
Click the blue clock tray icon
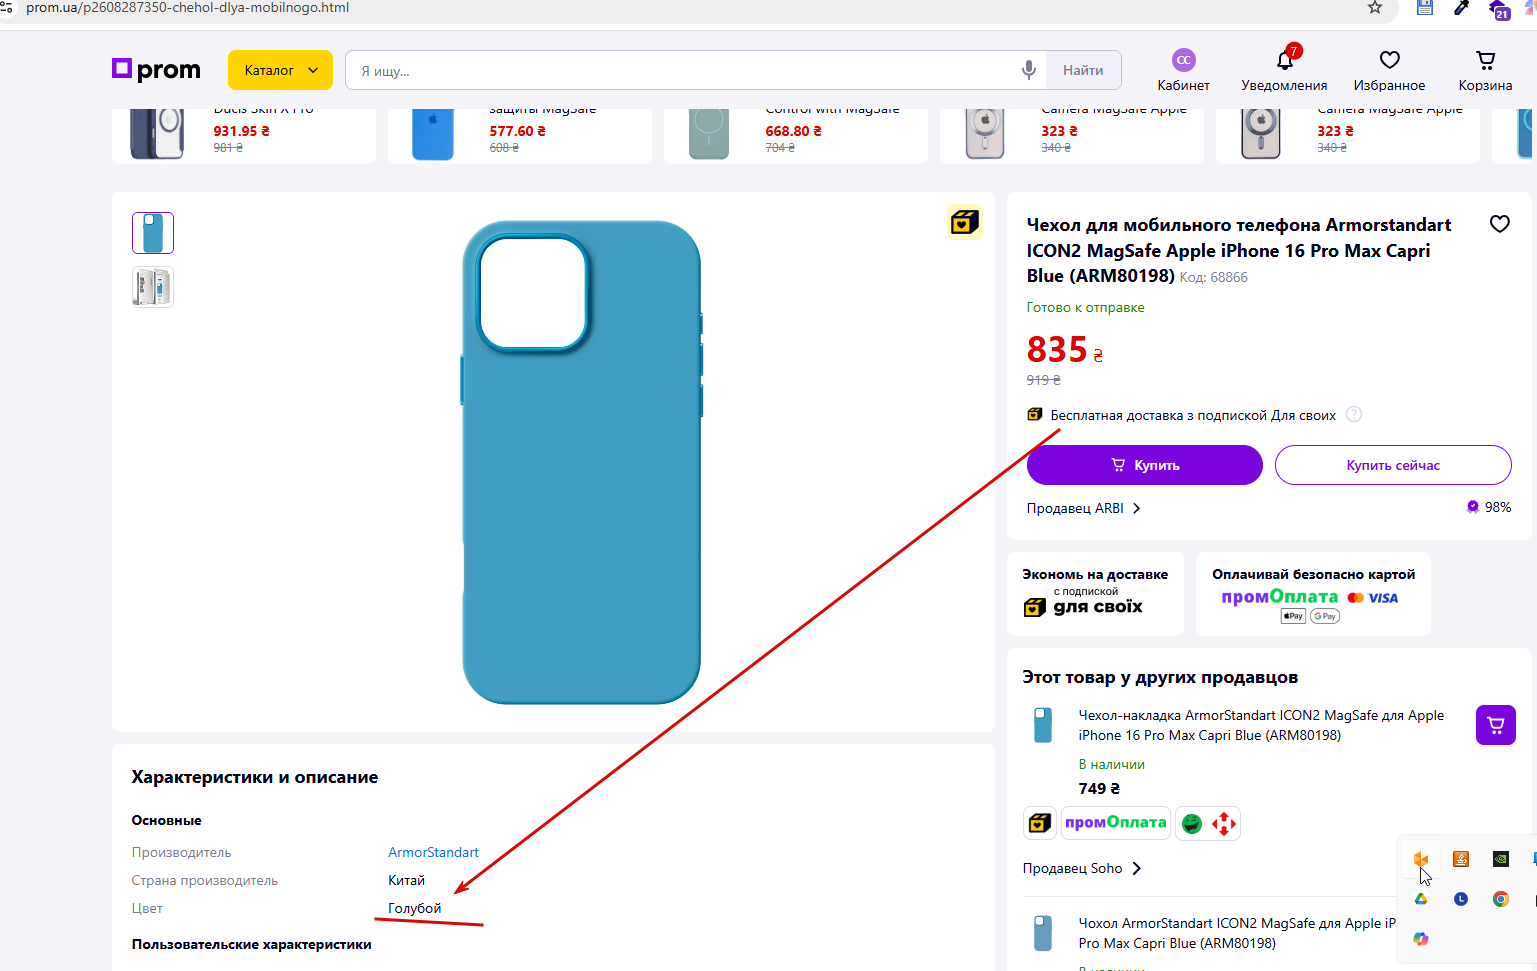coord(1461,899)
